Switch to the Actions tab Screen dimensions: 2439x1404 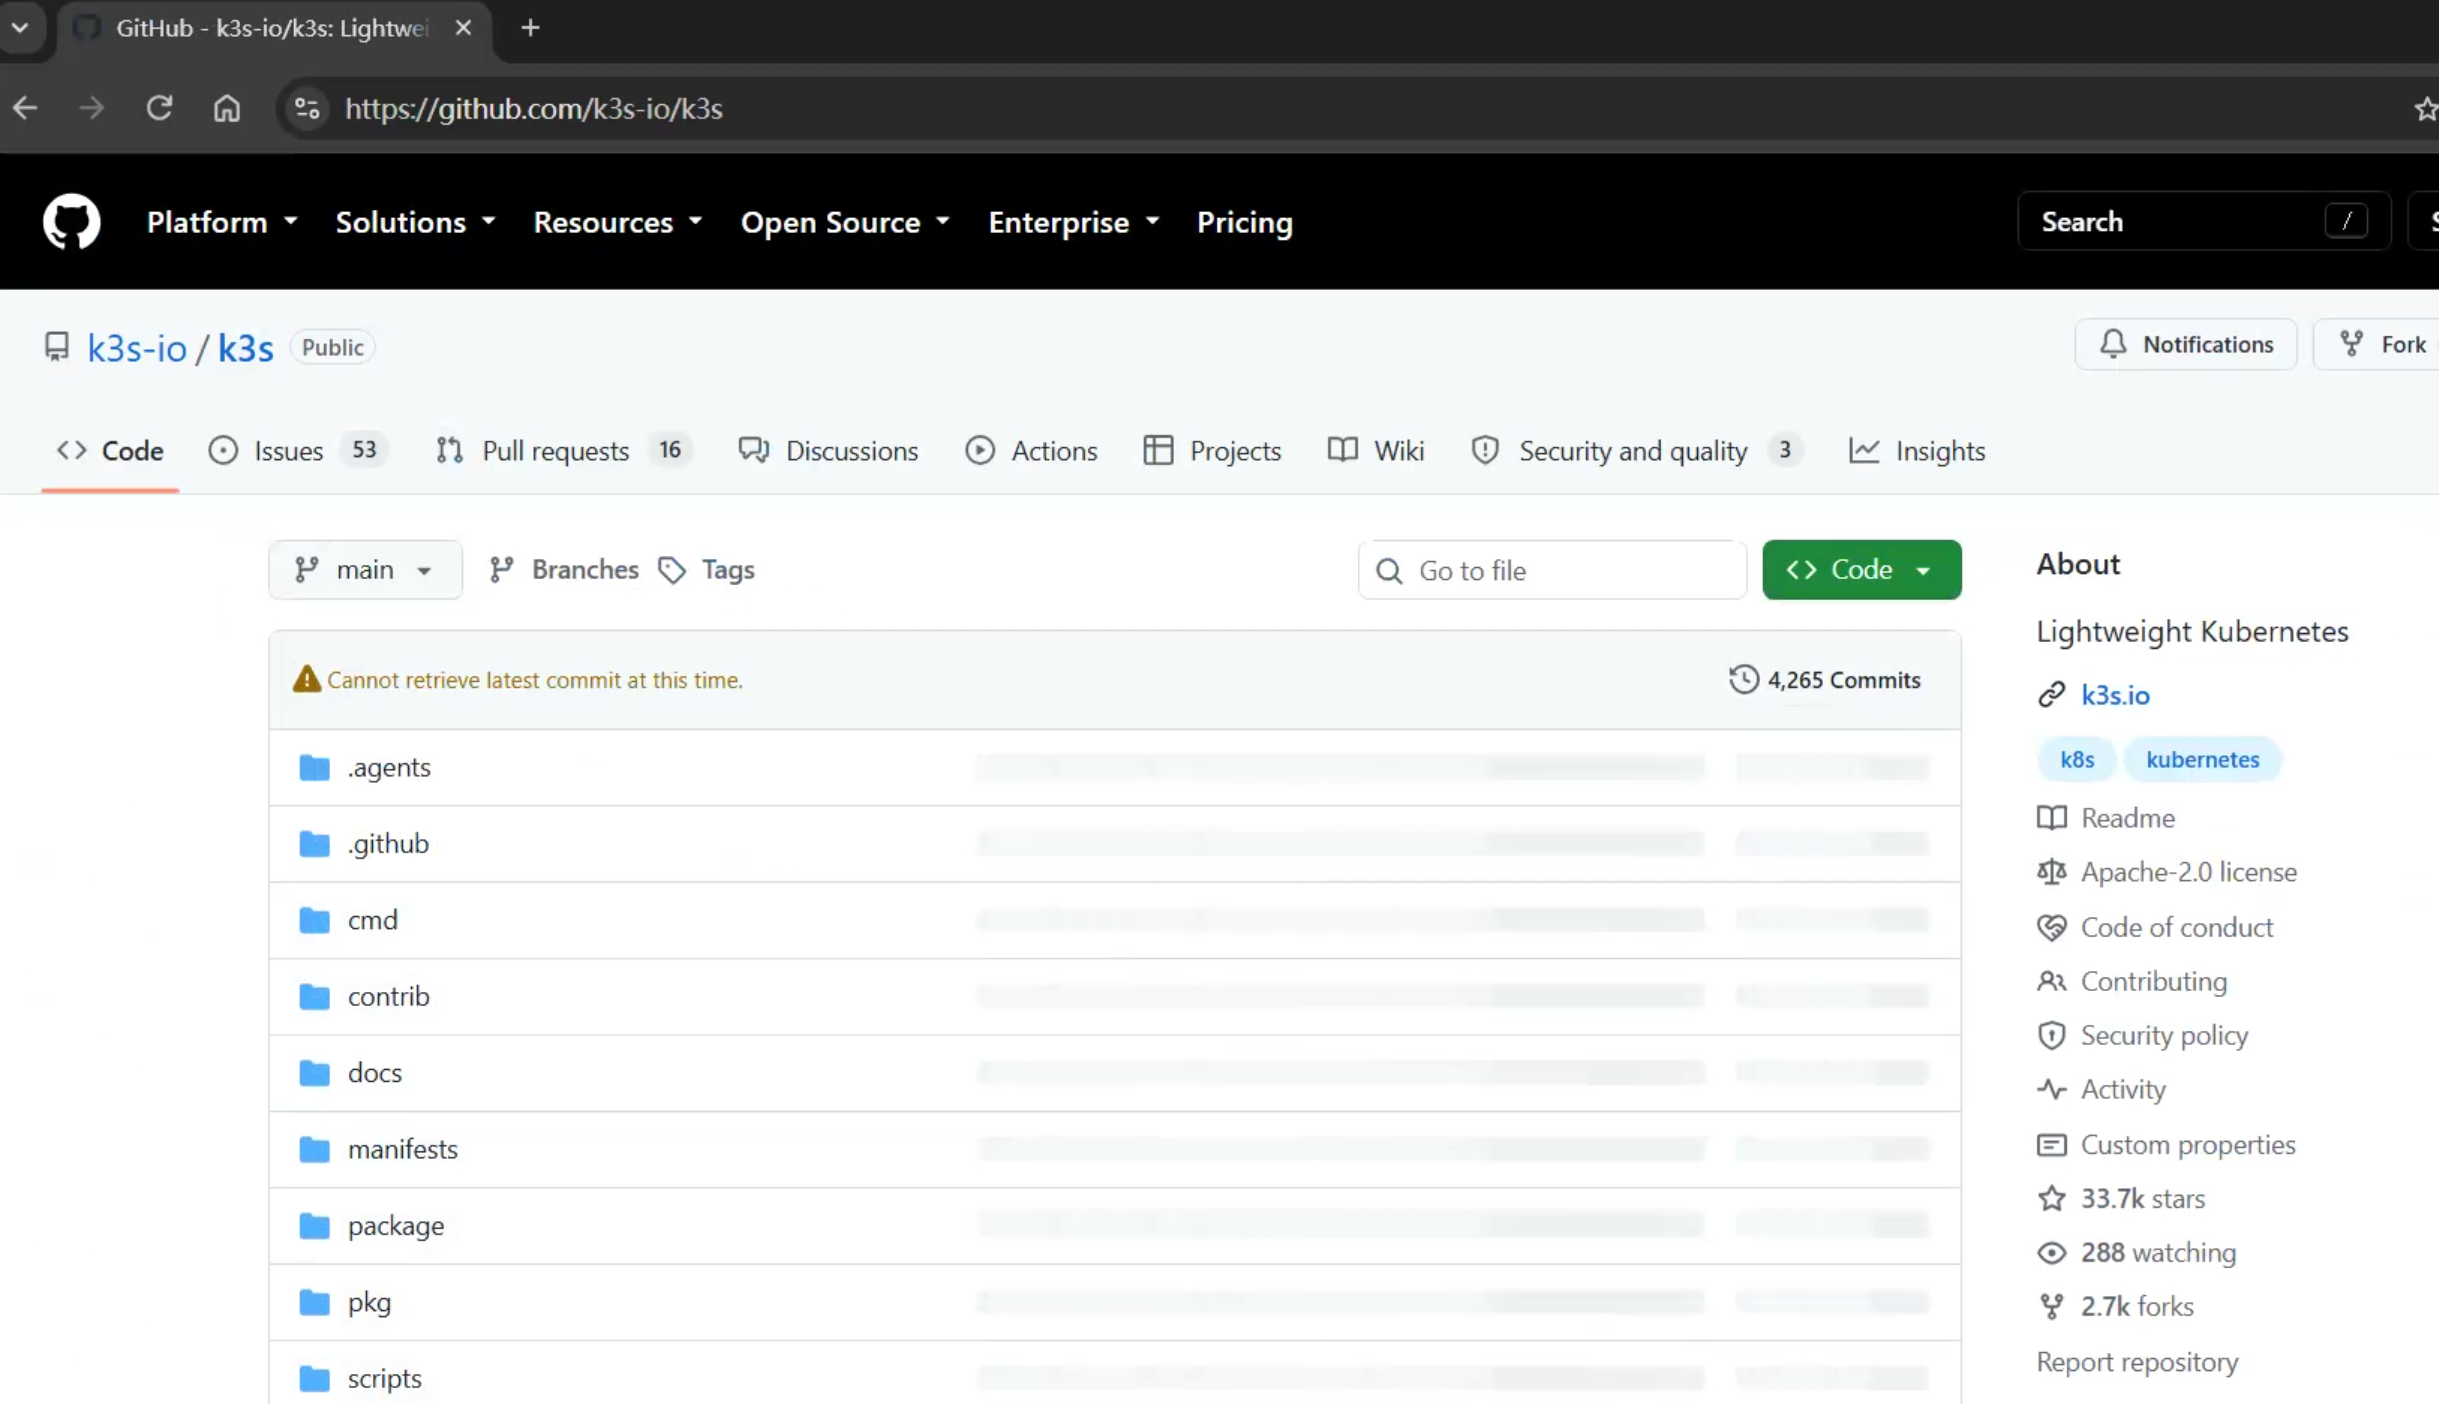1031,451
